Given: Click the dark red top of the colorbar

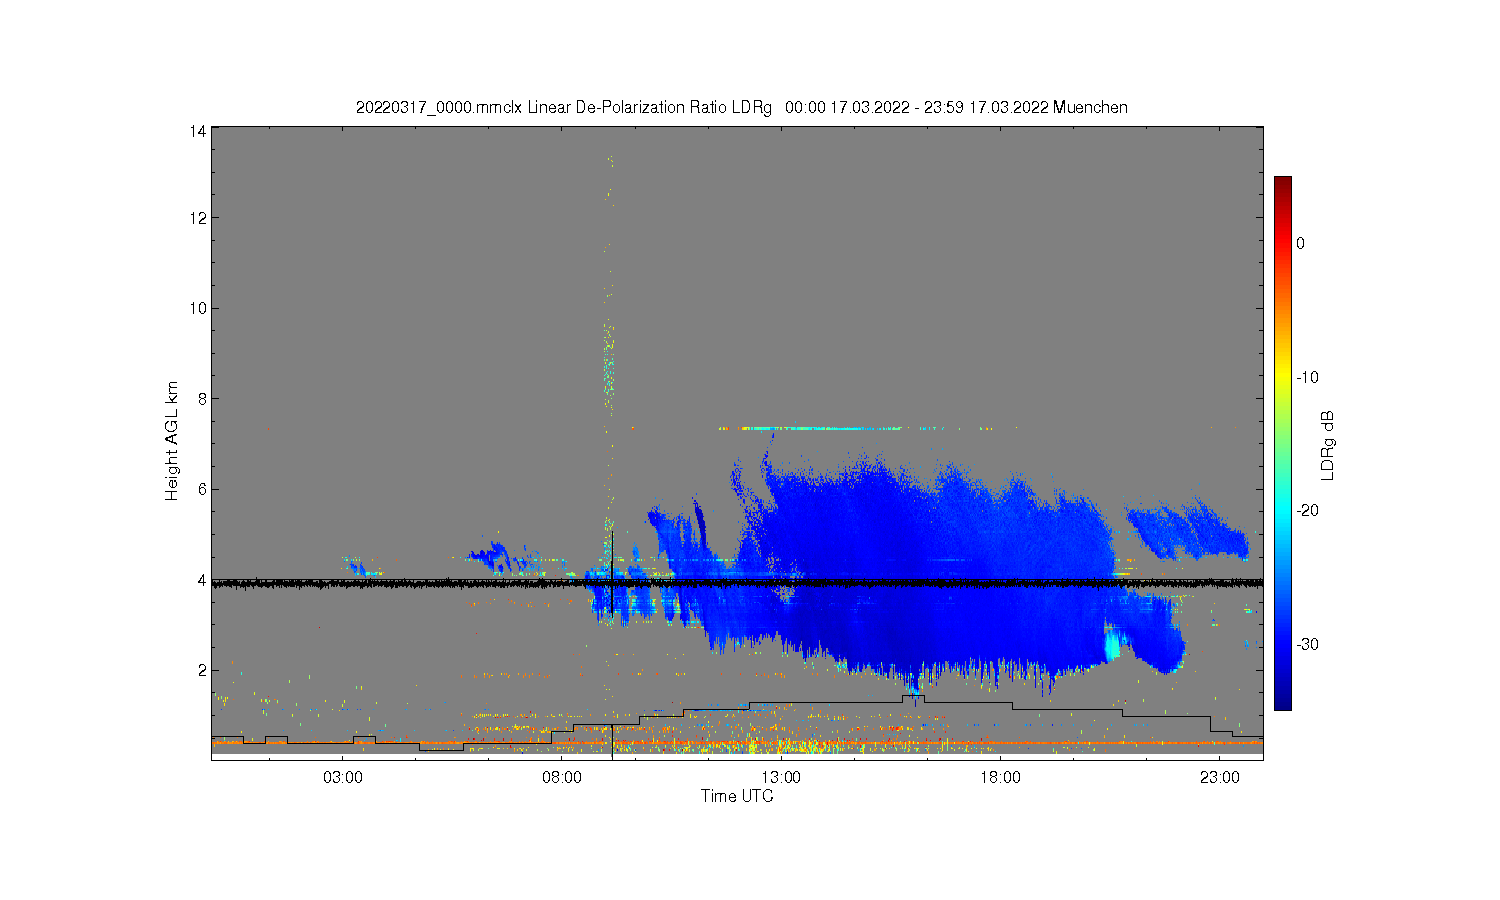Looking at the screenshot, I should [x=1282, y=184].
